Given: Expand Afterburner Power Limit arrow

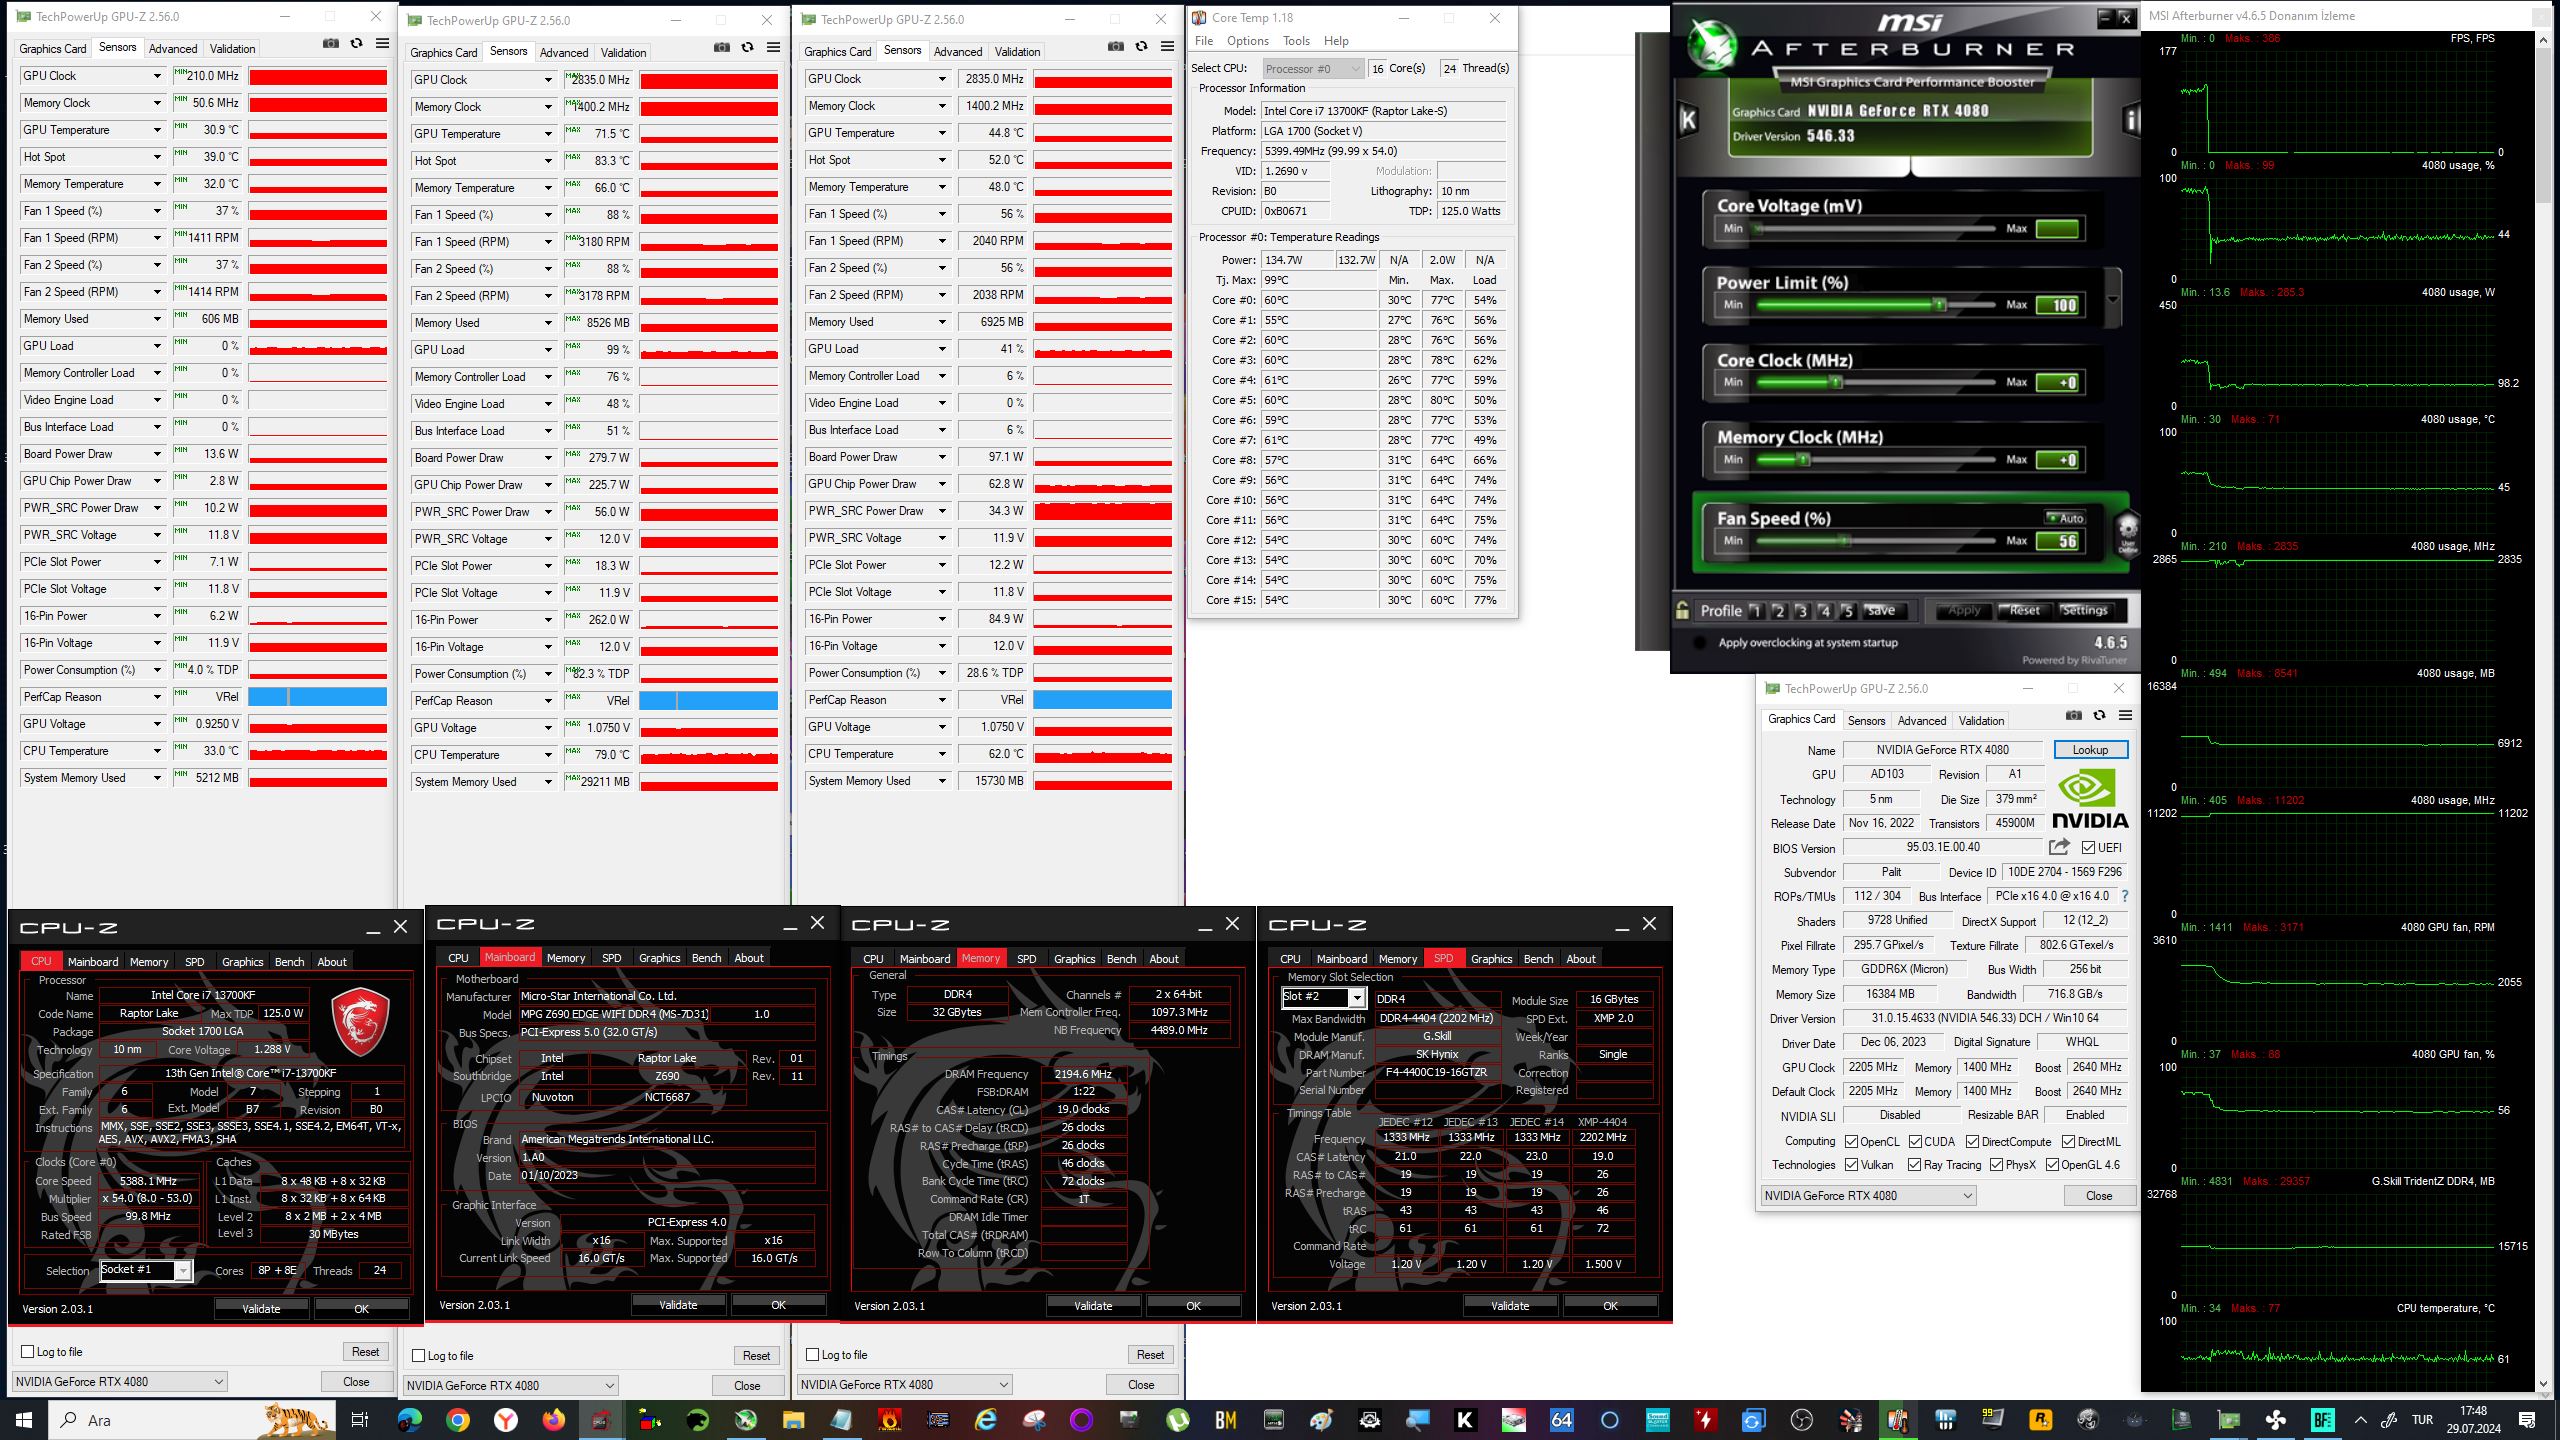Looking at the screenshot, I should pos(2113,300).
